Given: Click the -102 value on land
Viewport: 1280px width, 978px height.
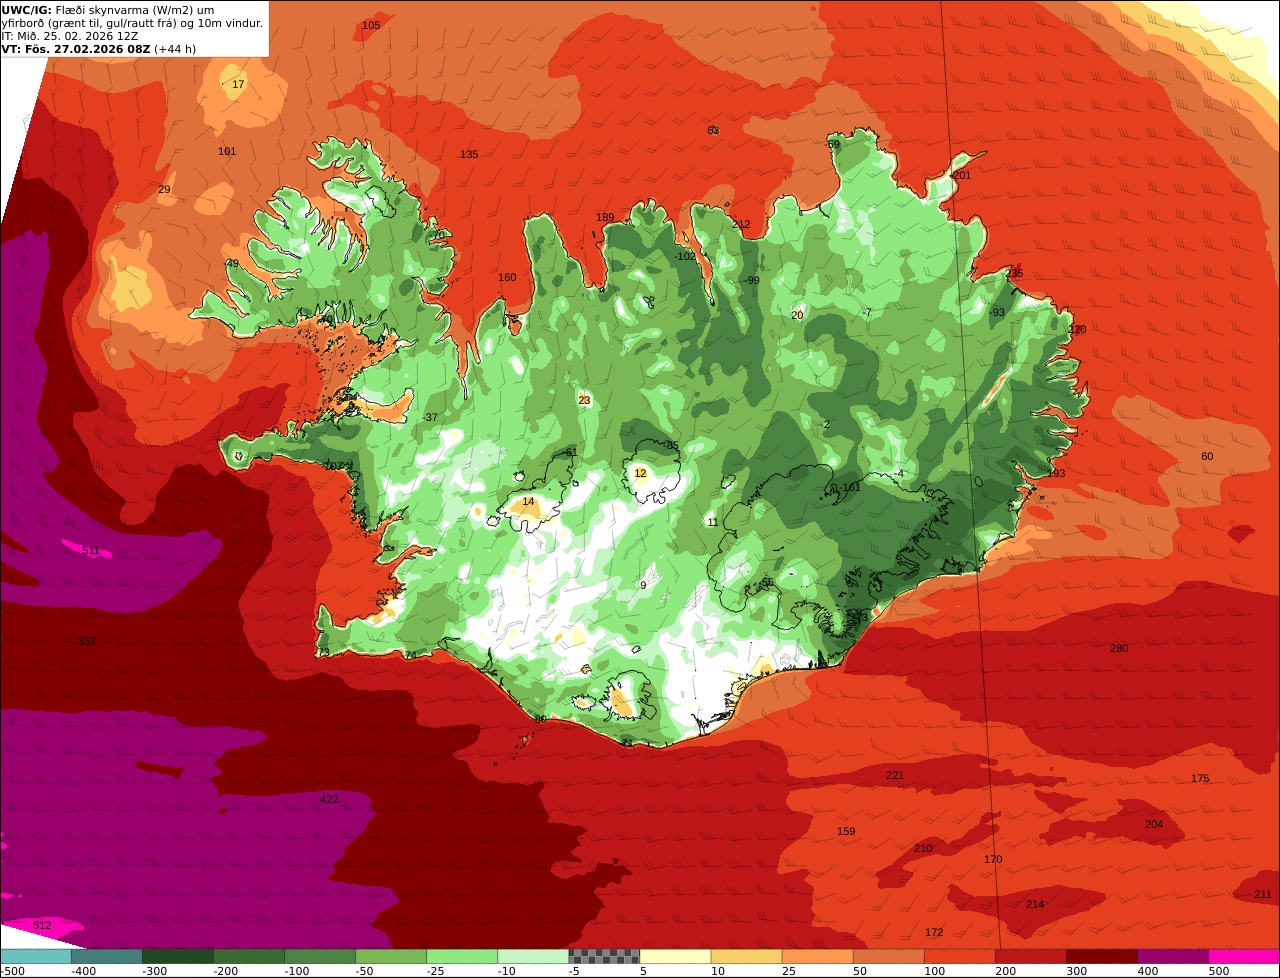Looking at the screenshot, I should click(x=685, y=257).
